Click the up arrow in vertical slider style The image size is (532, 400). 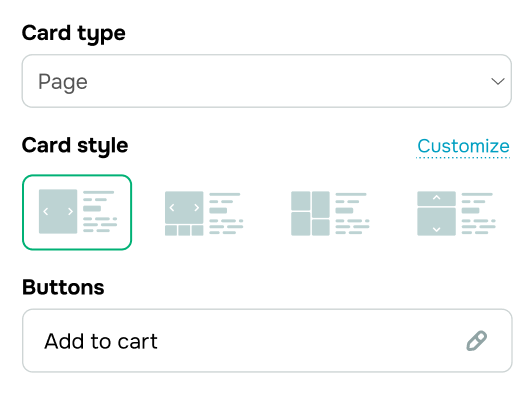tap(437, 197)
